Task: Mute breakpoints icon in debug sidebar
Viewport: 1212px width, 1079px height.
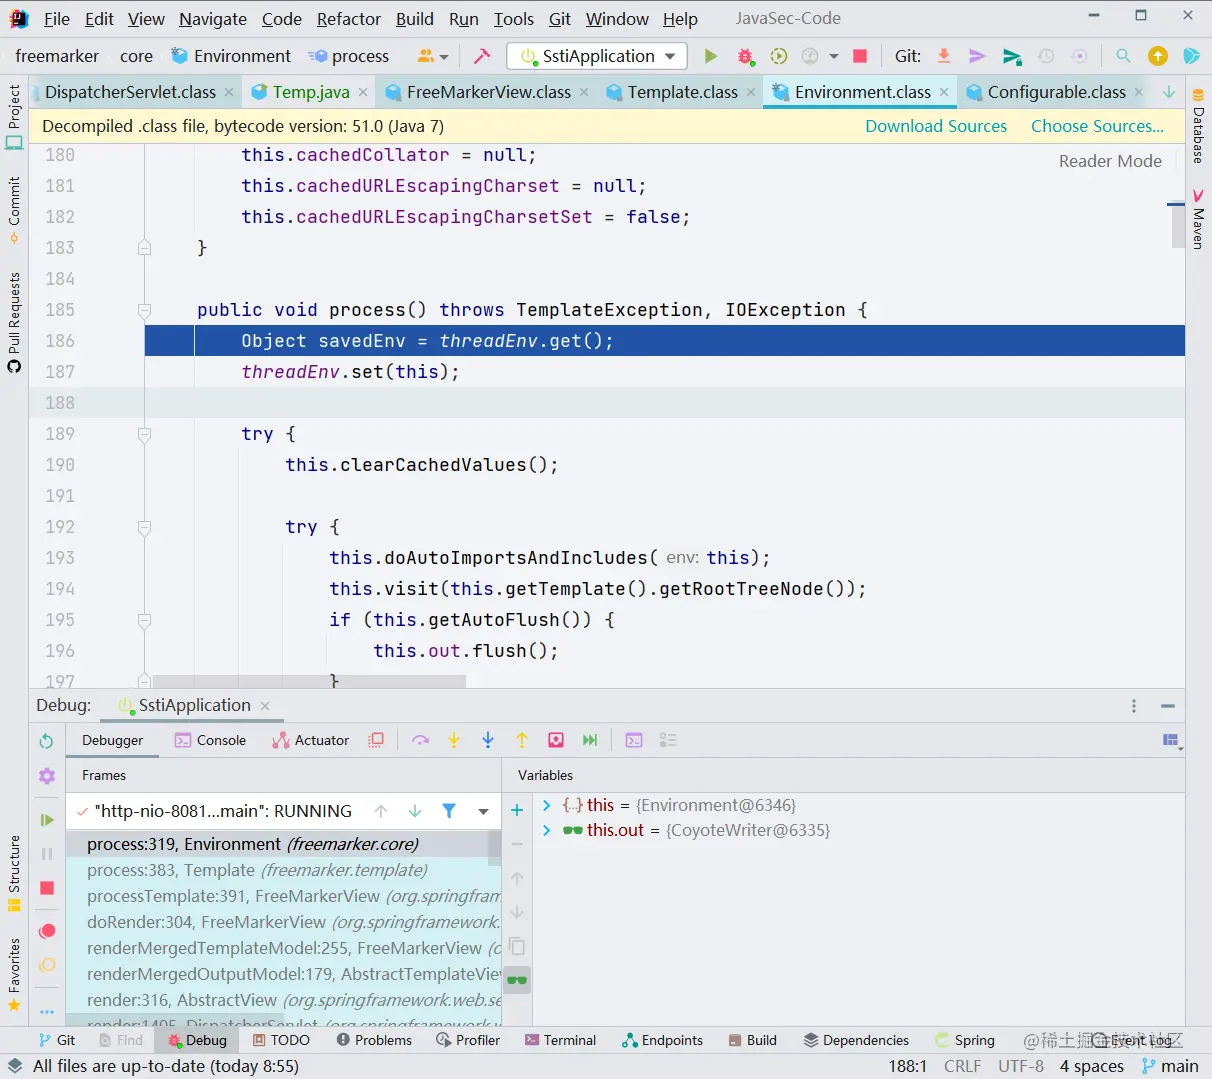Action: click(46, 965)
